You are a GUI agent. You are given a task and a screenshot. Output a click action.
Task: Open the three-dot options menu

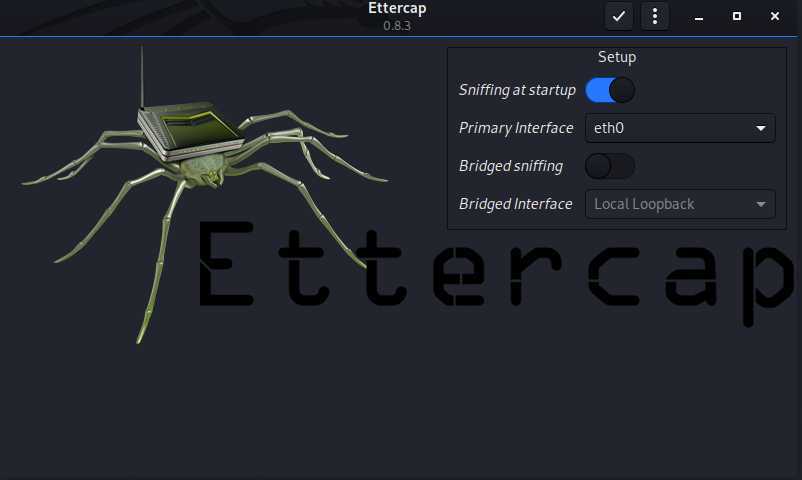coord(655,16)
